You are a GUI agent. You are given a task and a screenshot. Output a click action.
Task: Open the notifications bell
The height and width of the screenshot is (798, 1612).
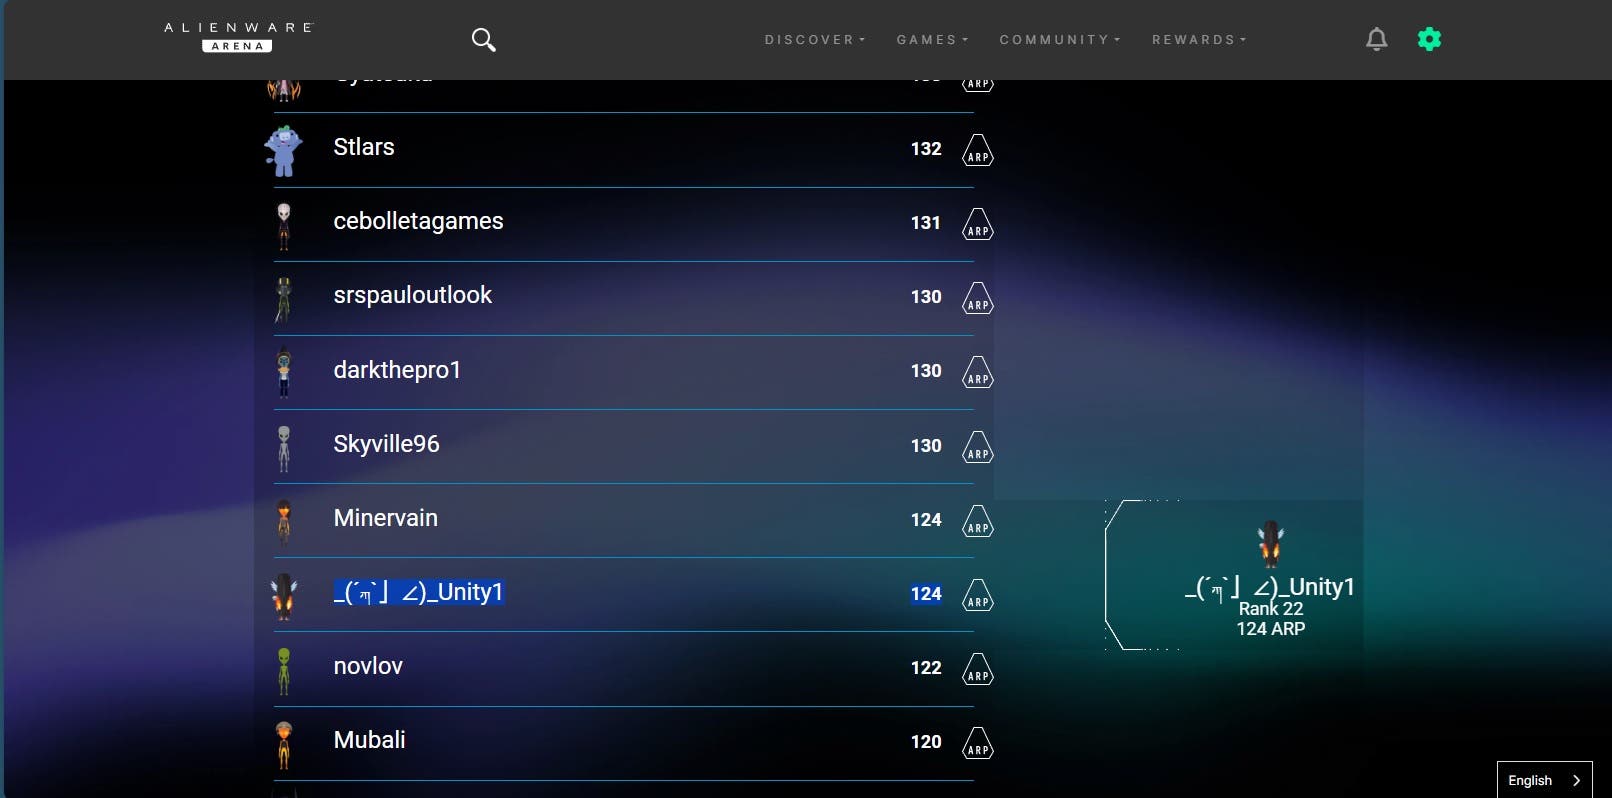tap(1376, 39)
